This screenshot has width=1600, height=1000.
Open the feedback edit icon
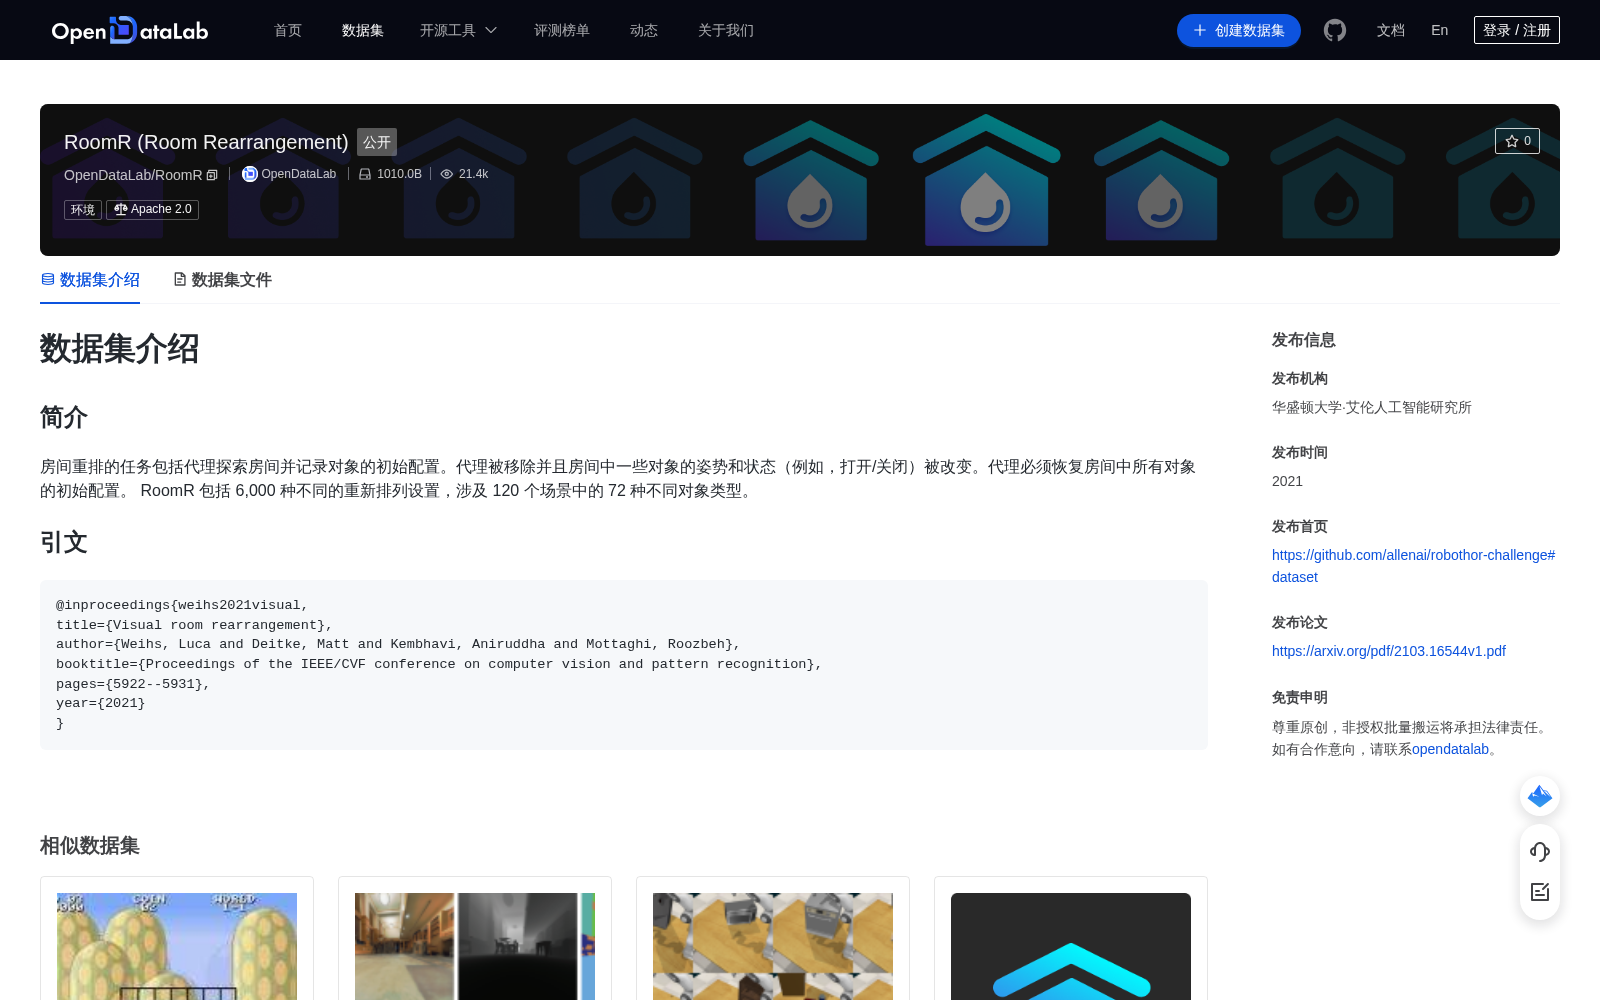pyautogui.click(x=1540, y=892)
